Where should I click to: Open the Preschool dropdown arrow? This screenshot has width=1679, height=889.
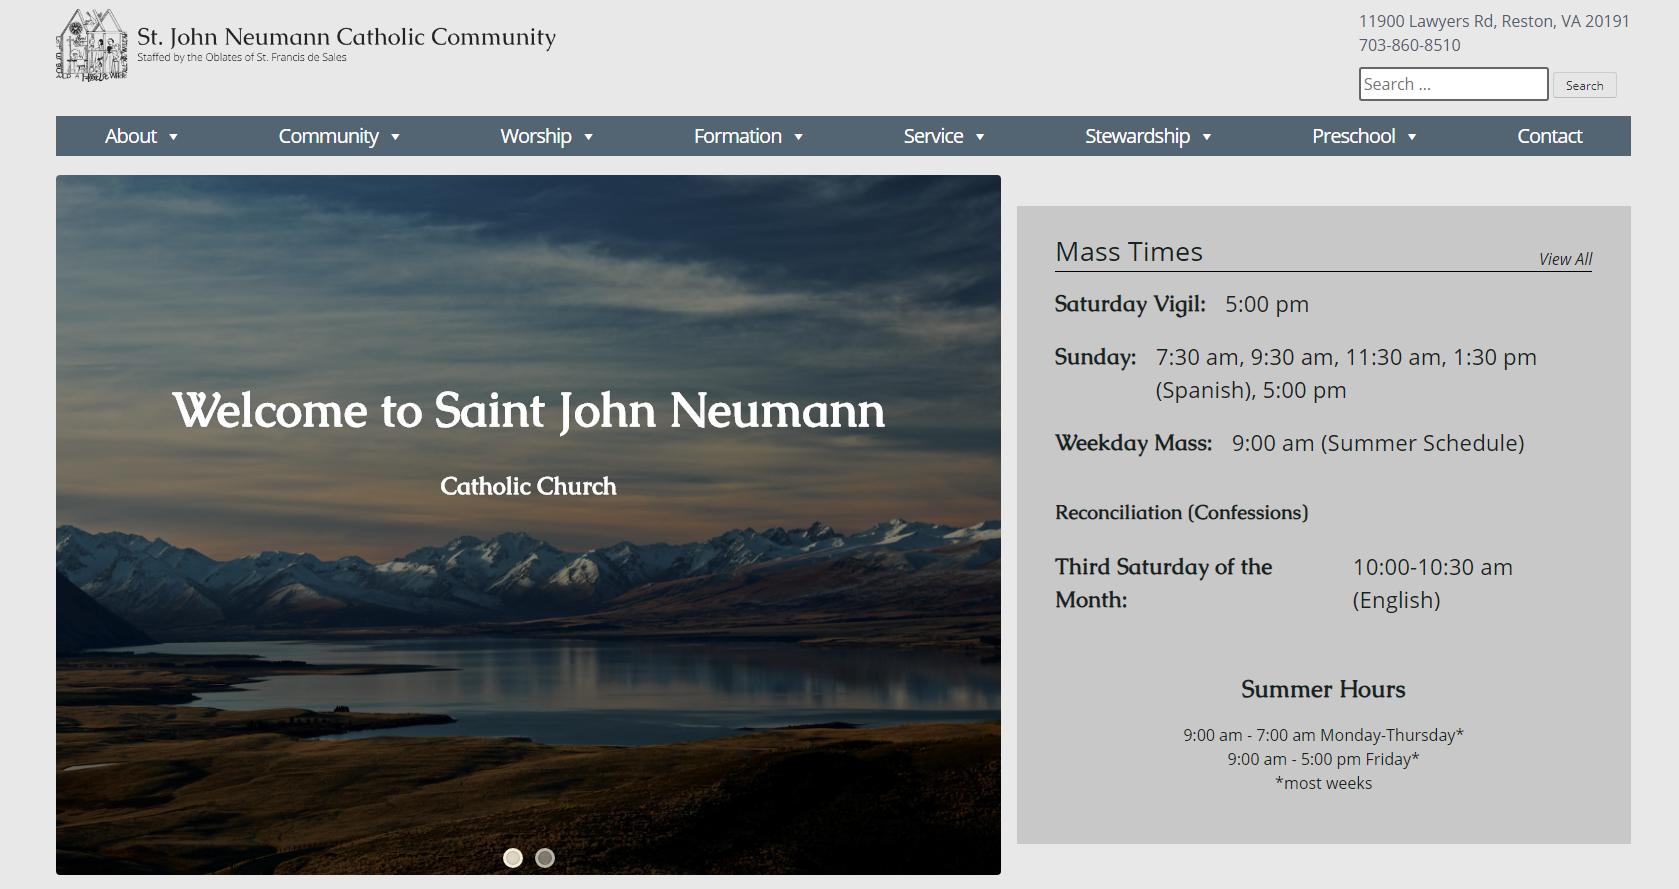[1412, 137]
